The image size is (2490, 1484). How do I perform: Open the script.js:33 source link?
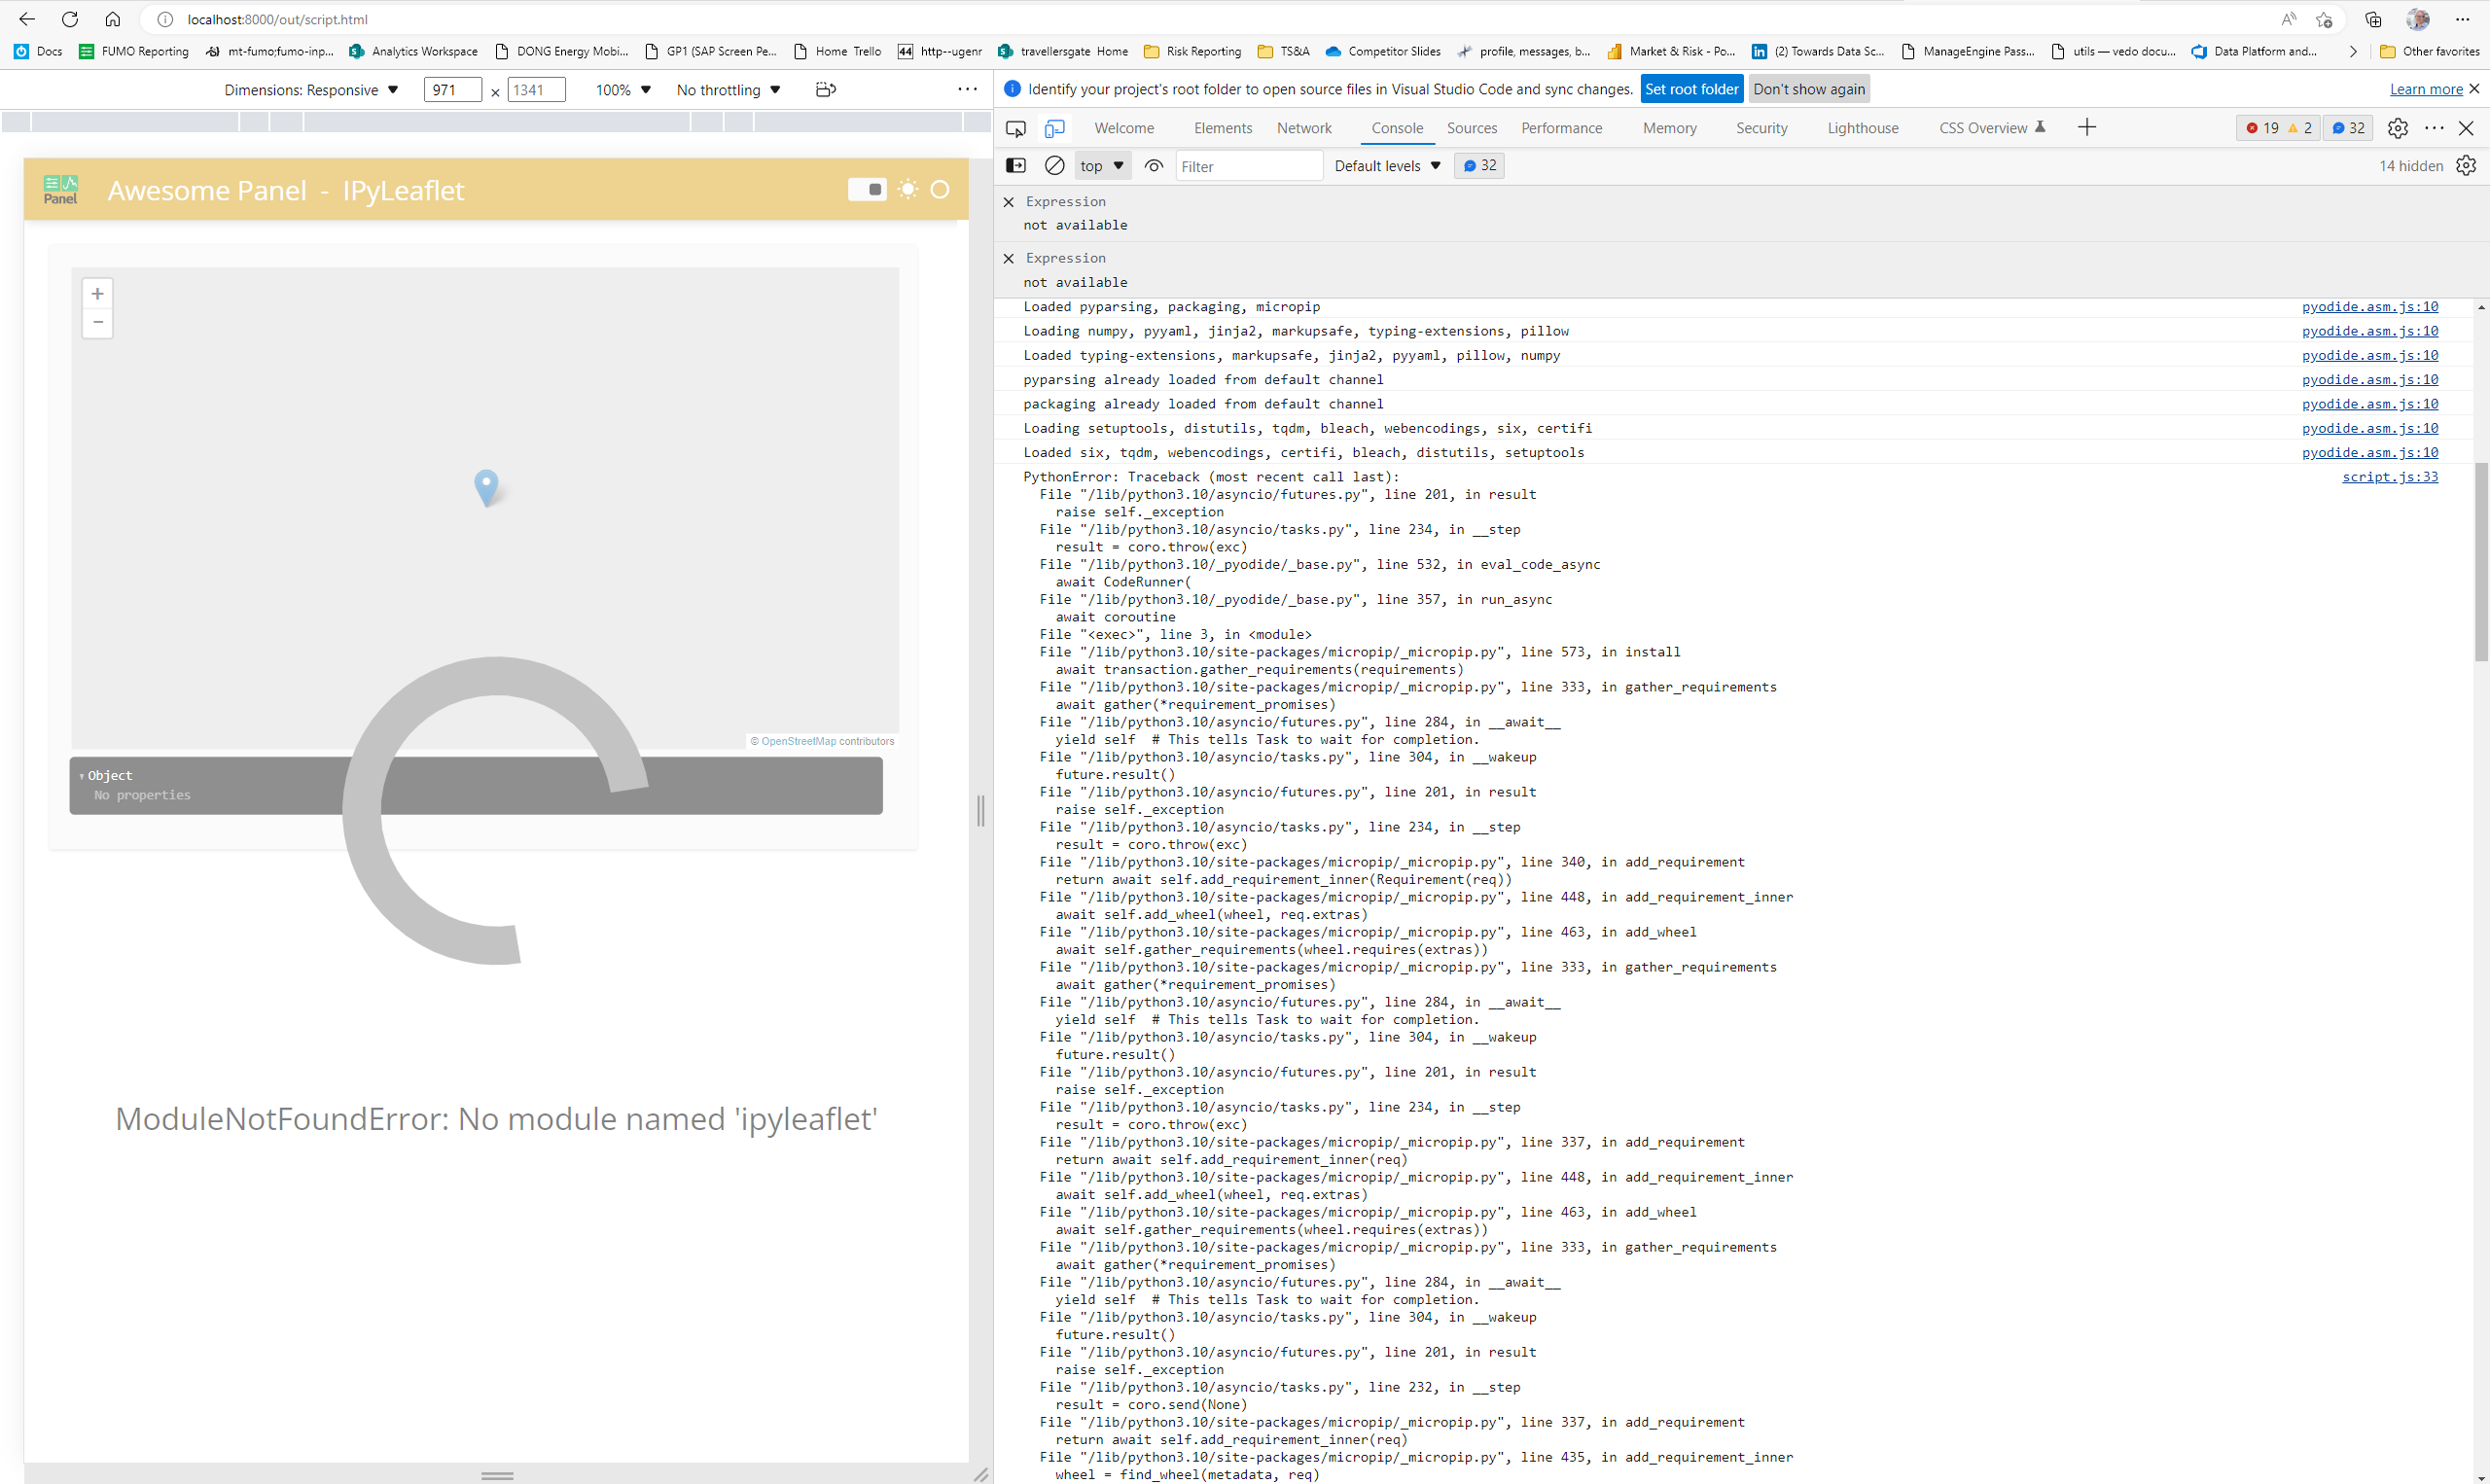click(x=2389, y=477)
